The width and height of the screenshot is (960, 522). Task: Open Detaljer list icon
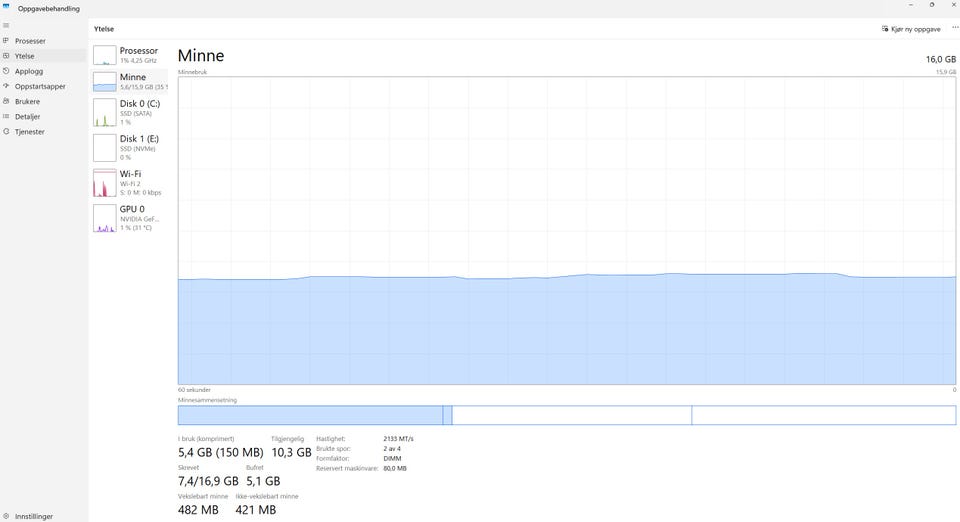6,116
